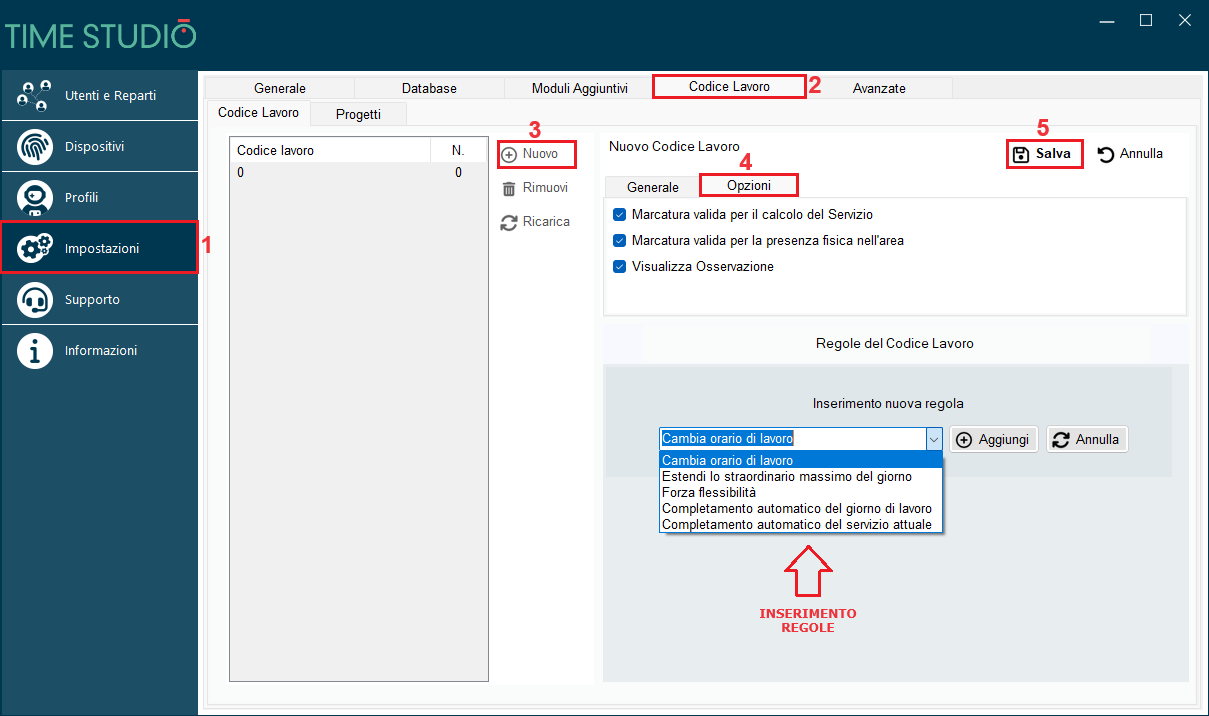Click the Regole del Codice Lavoro header

(895, 343)
